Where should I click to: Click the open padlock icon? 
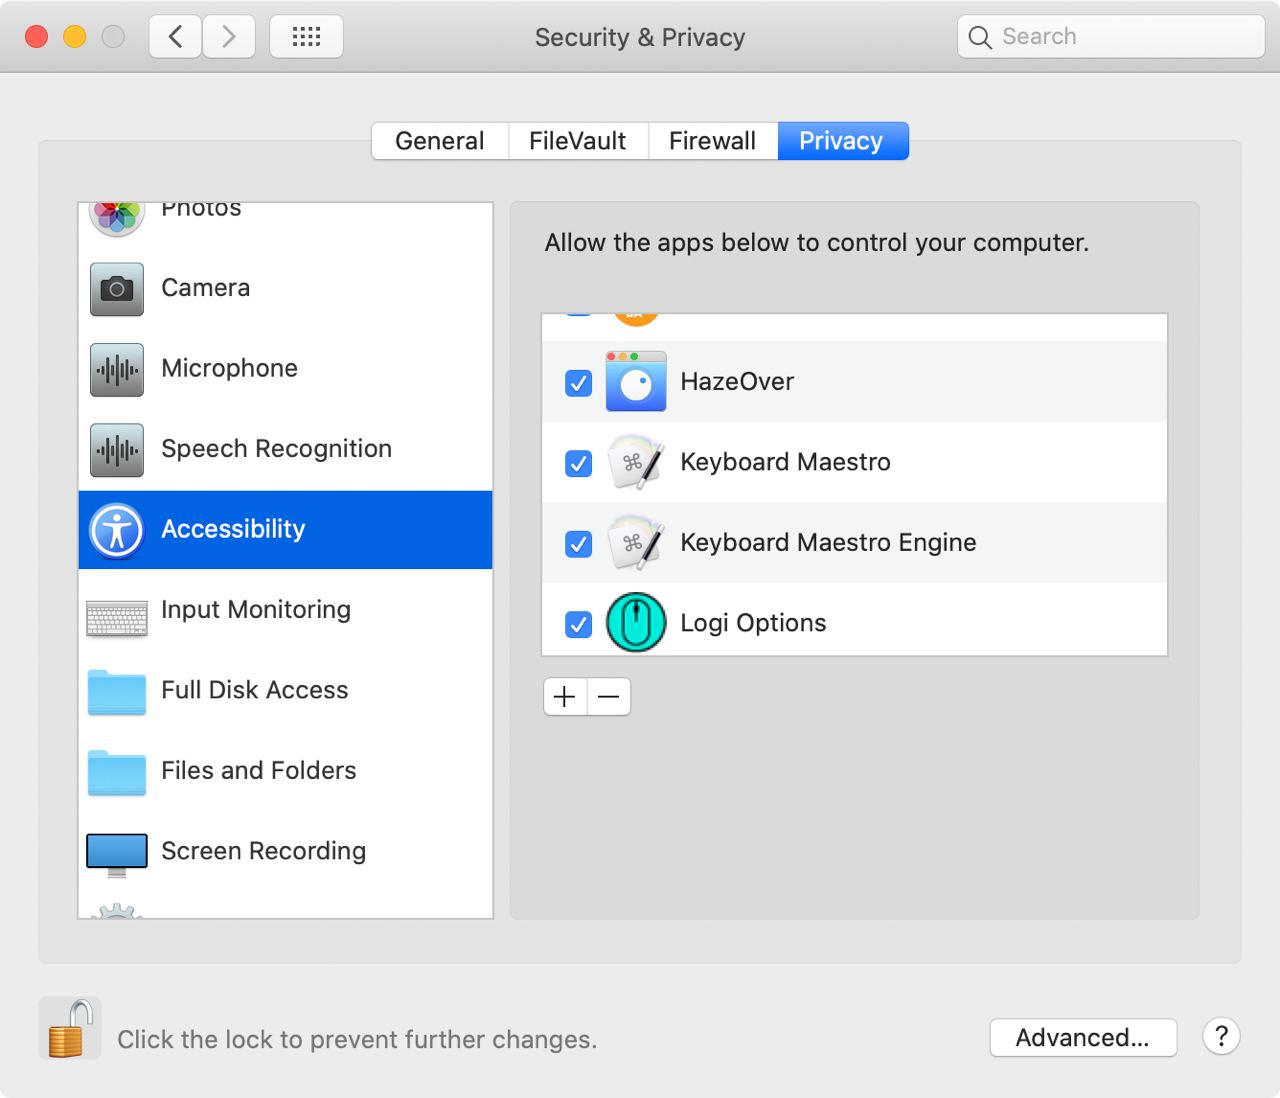70,1028
